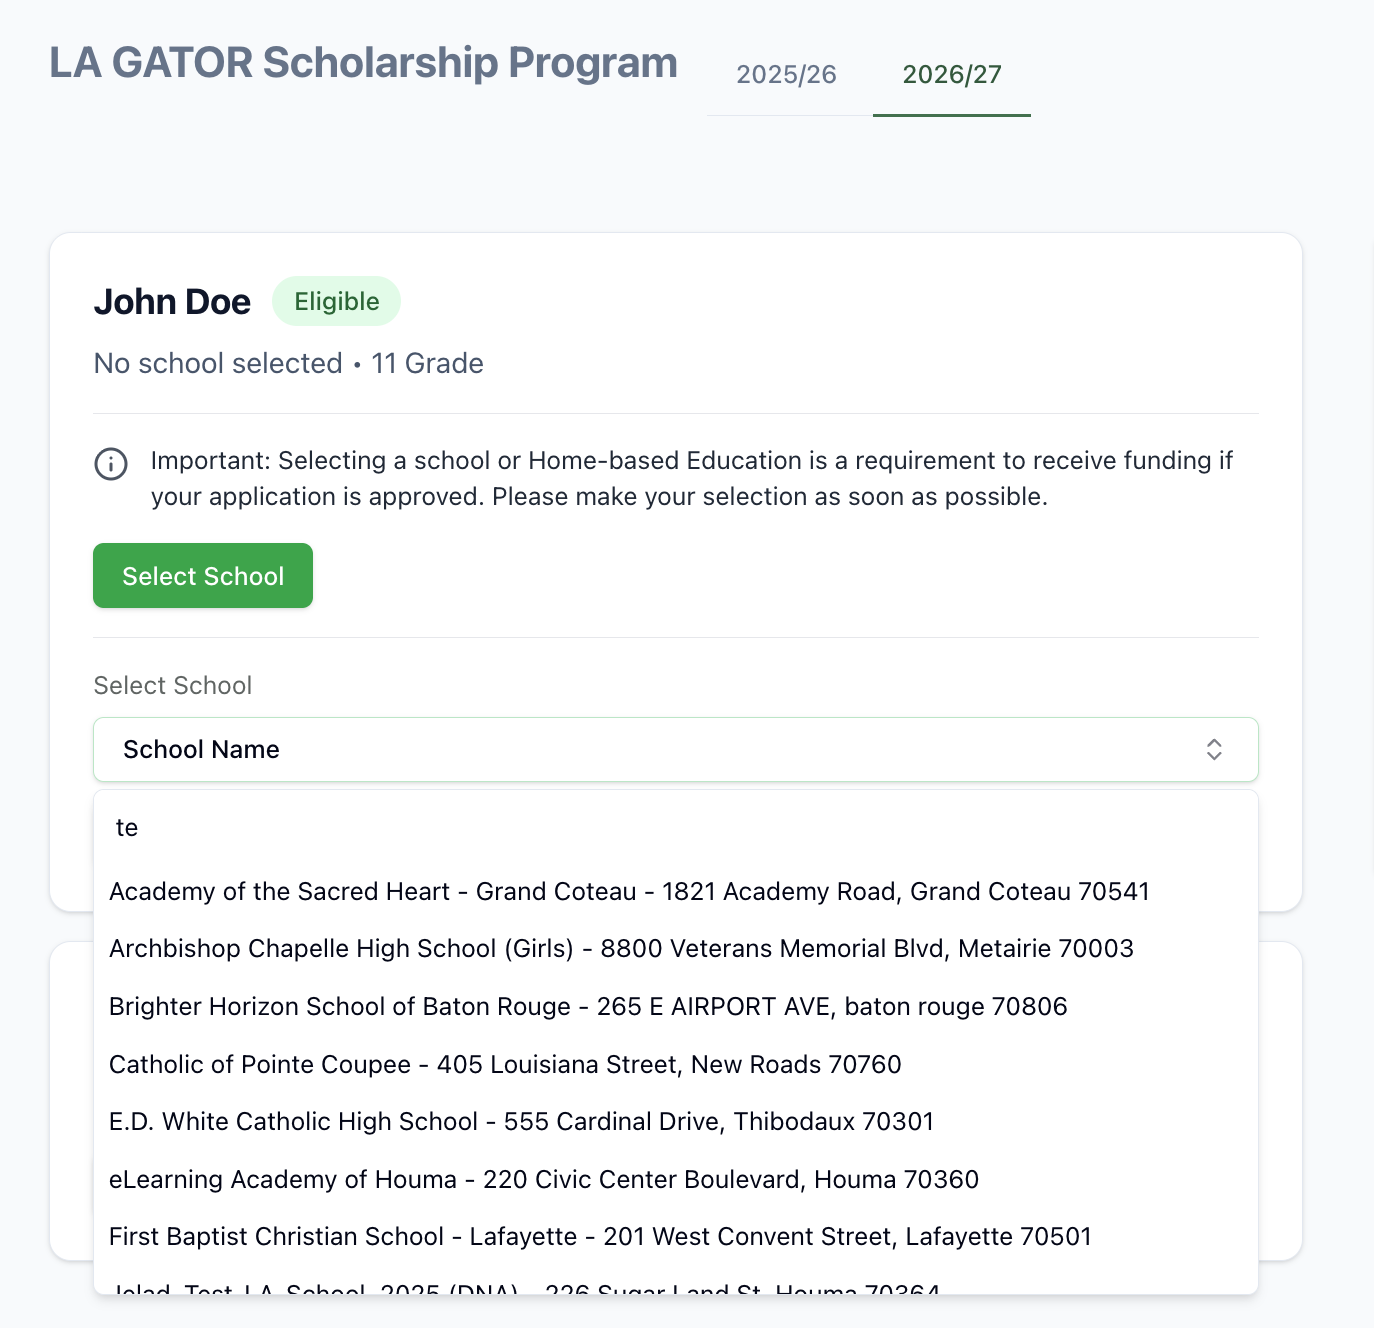Click the LA GATOR Scholarship Program heading
The height and width of the screenshot is (1328, 1374).
363,63
